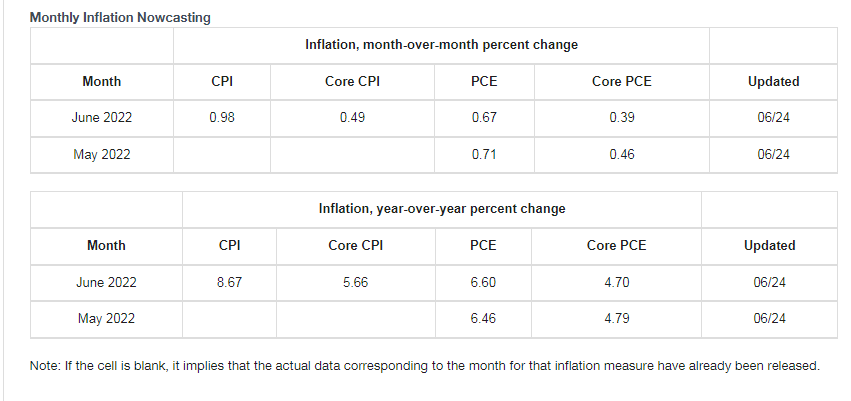Click the year-over-year percent change header

point(442,209)
